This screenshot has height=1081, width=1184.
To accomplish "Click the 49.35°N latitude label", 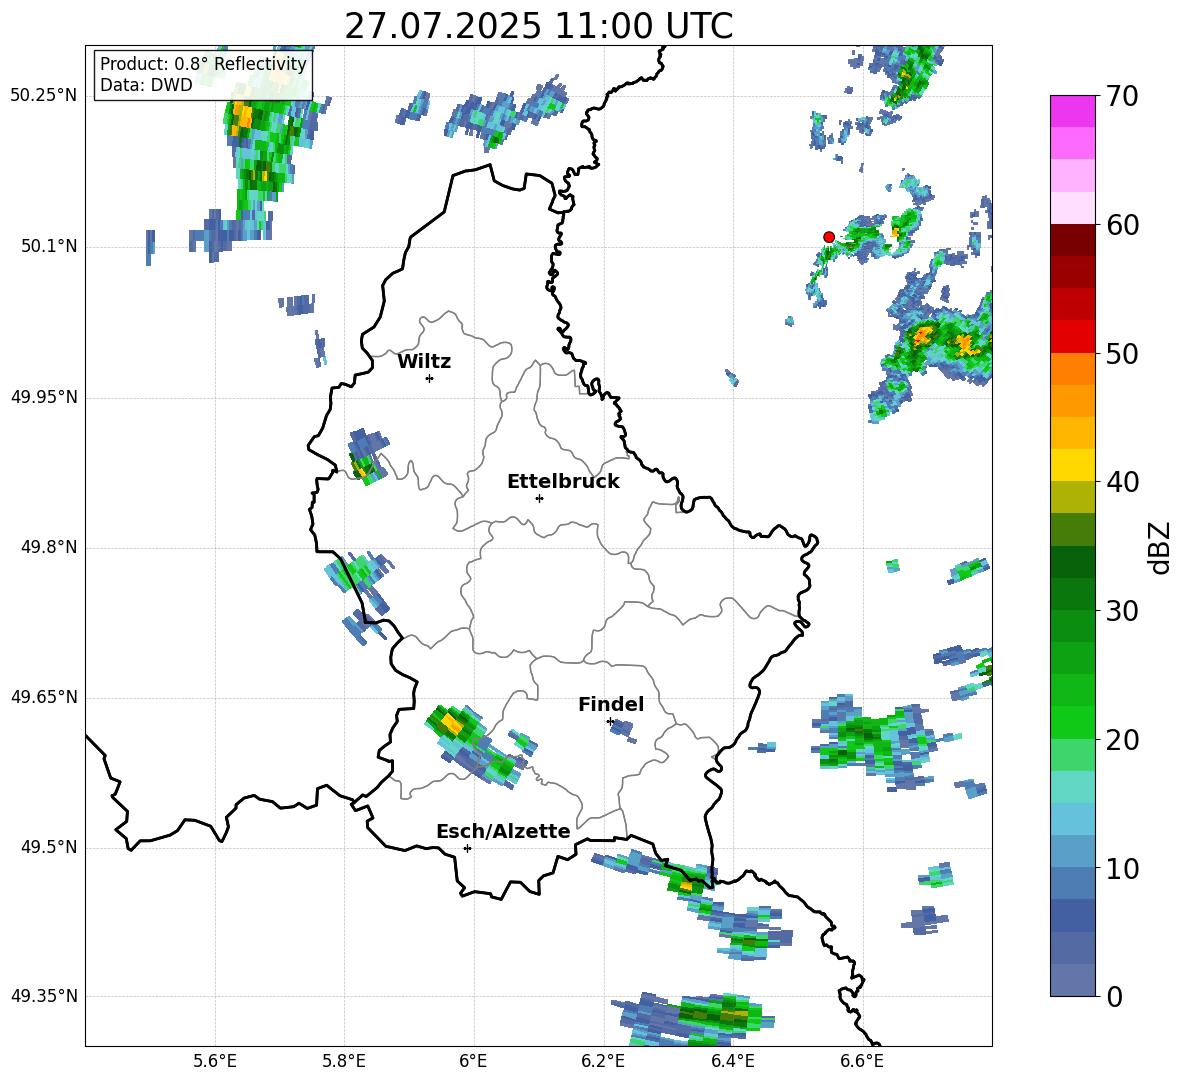I will [x=44, y=996].
